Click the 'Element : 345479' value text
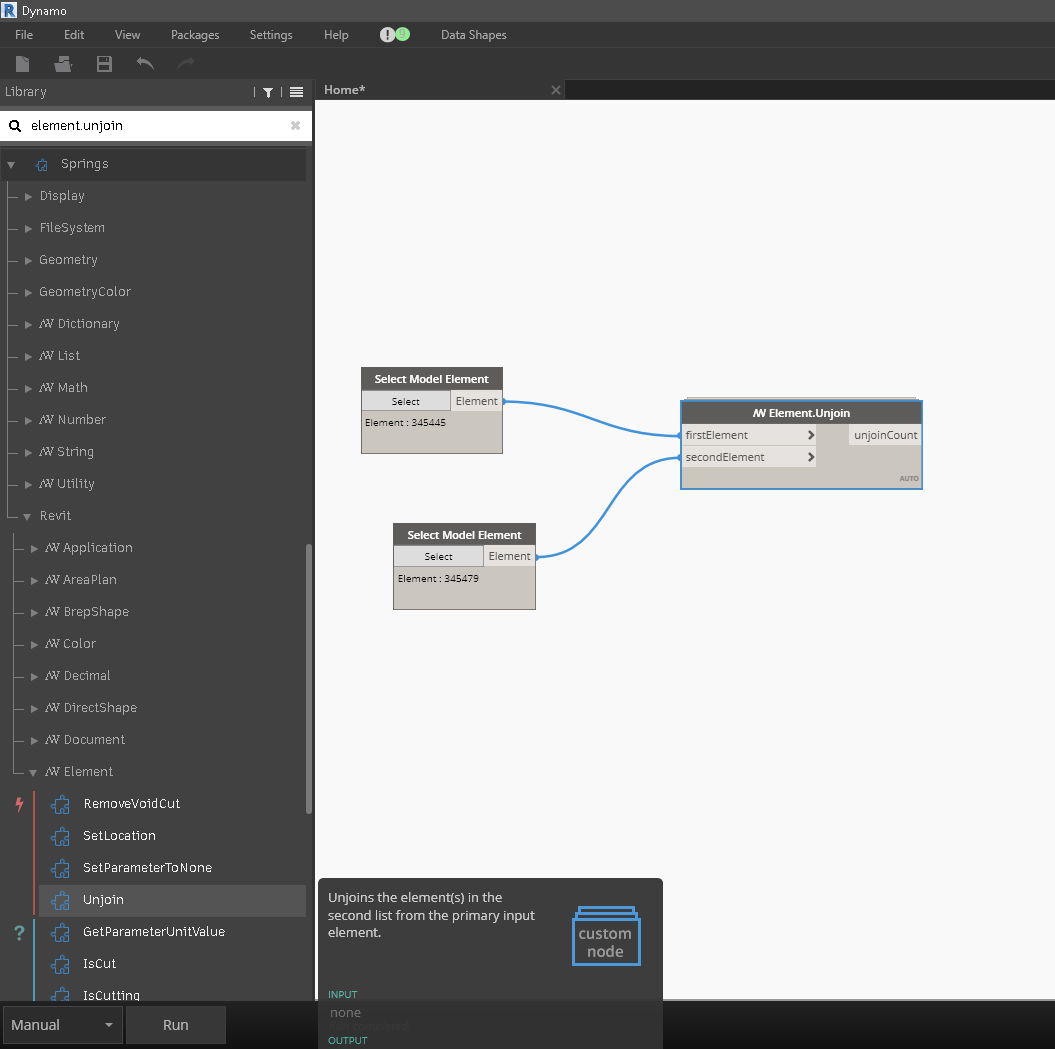 click(438, 579)
